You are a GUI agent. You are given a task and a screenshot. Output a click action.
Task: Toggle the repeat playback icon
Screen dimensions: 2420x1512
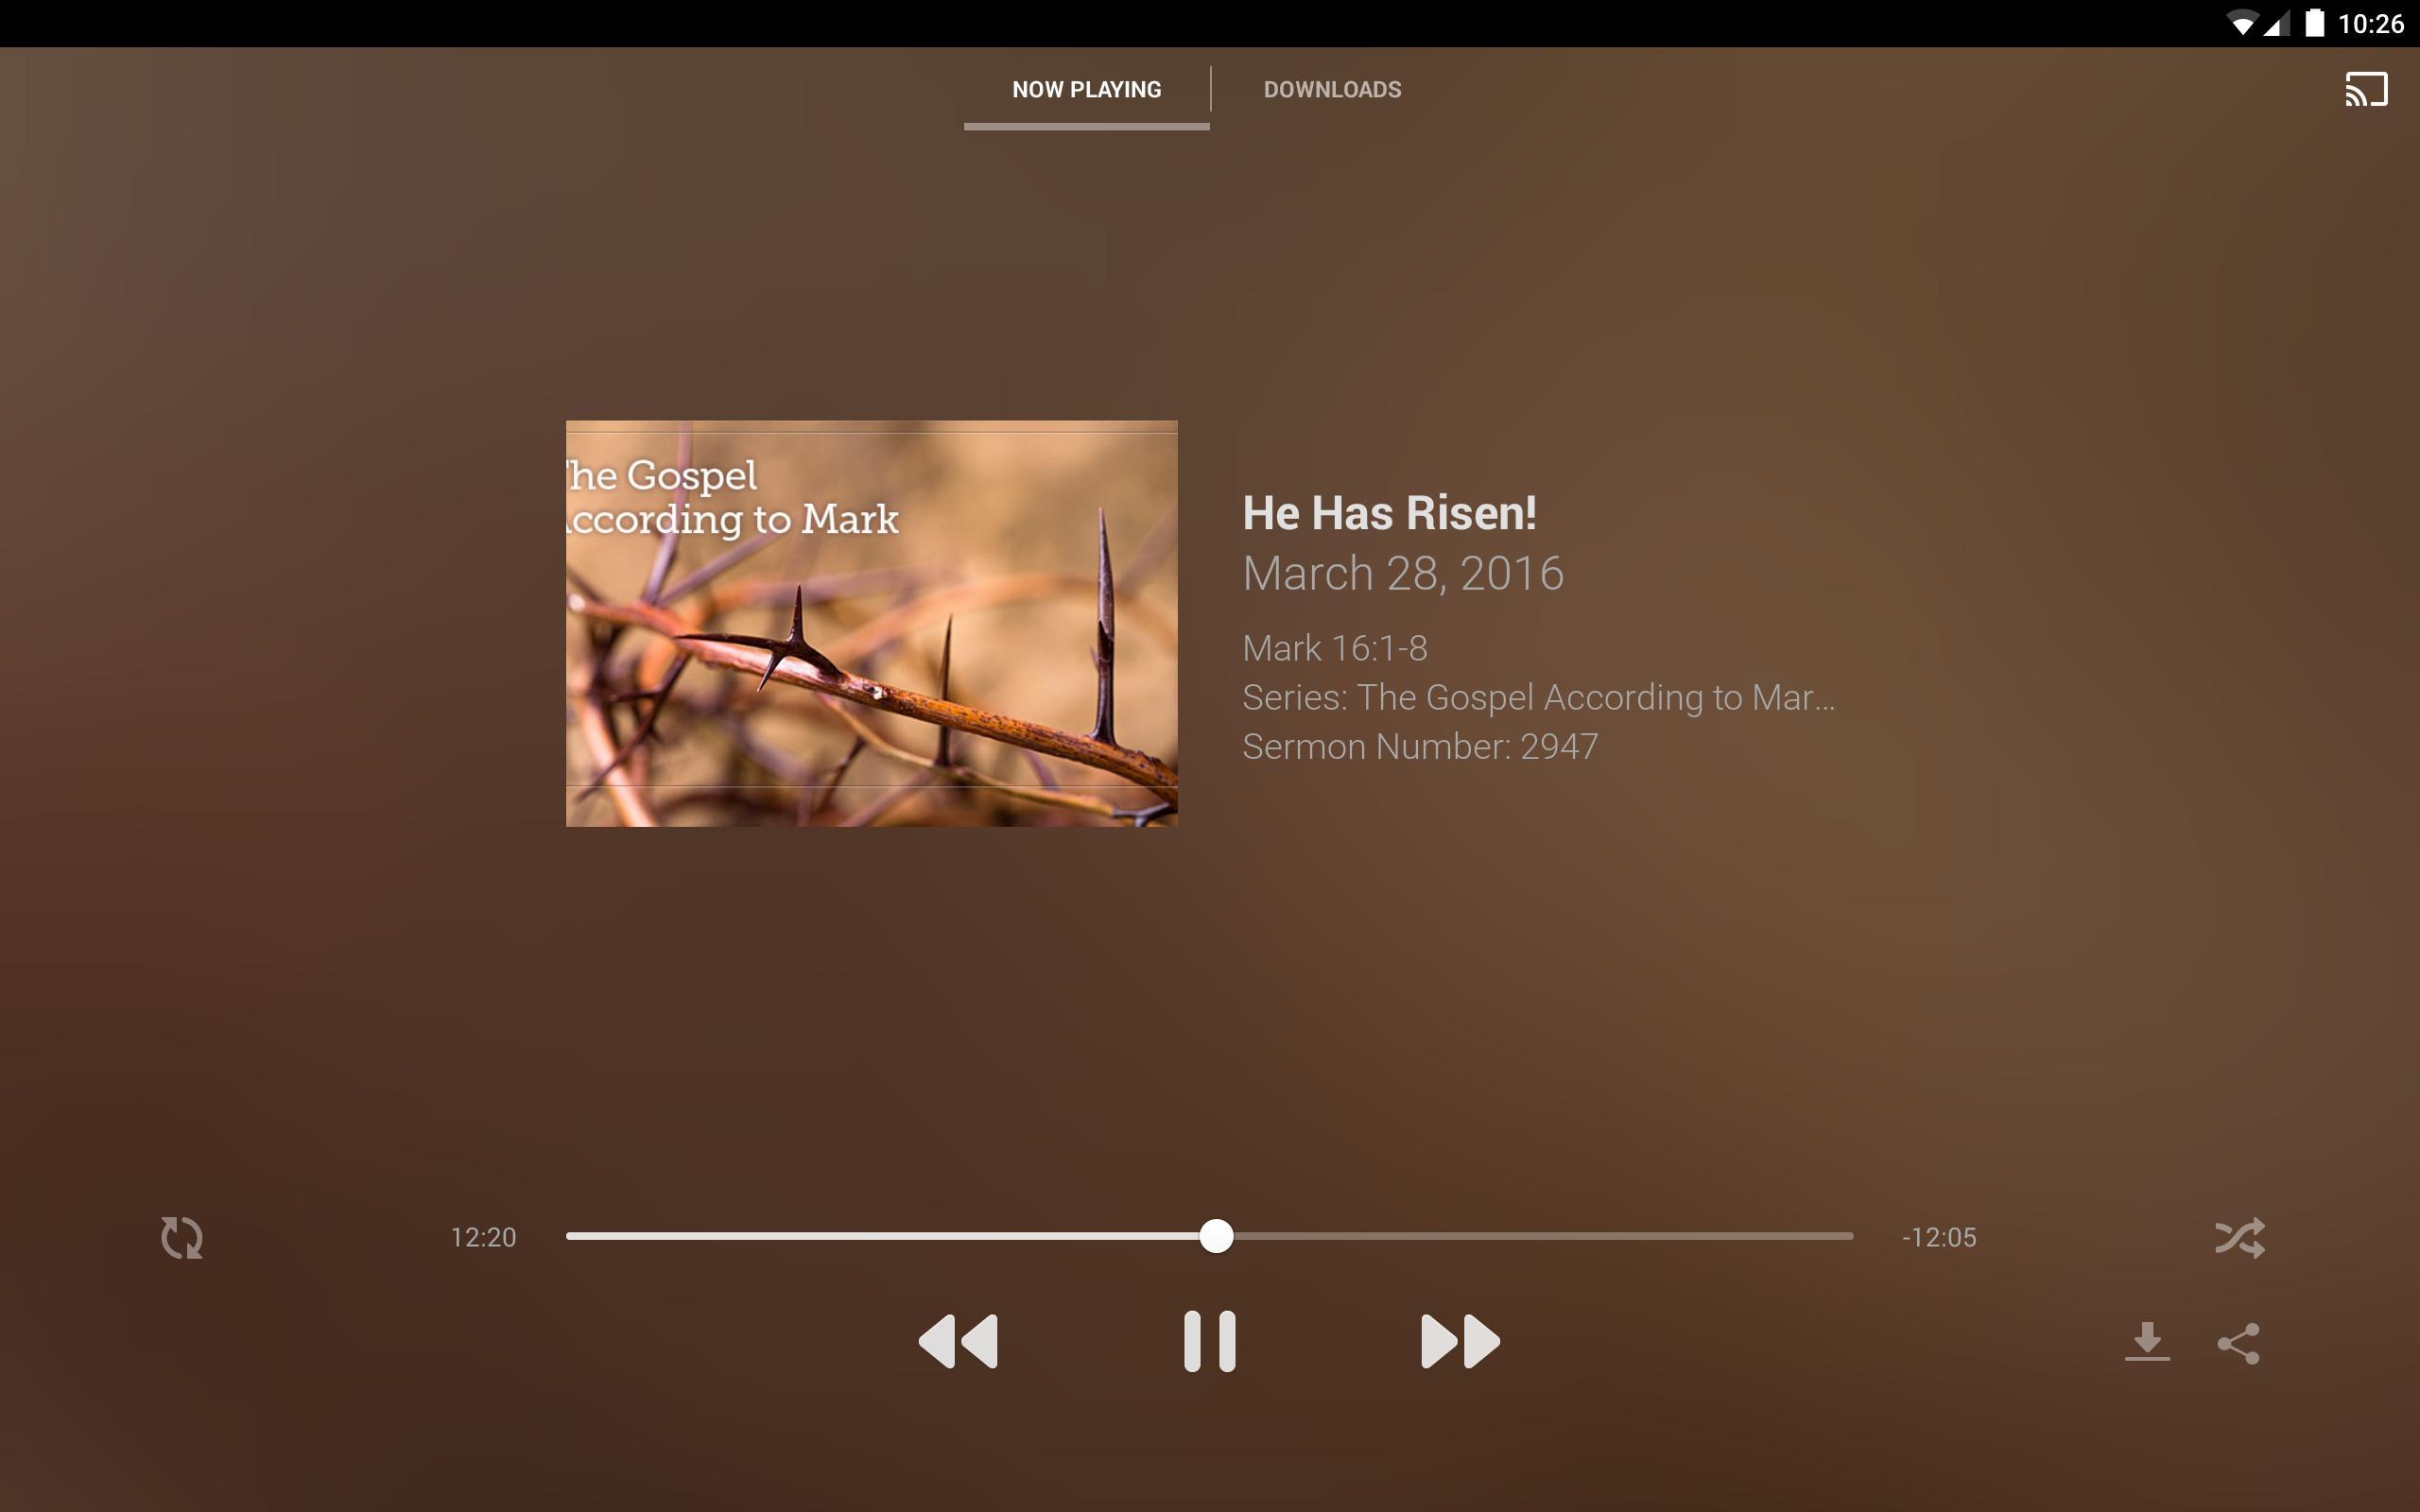(182, 1237)
